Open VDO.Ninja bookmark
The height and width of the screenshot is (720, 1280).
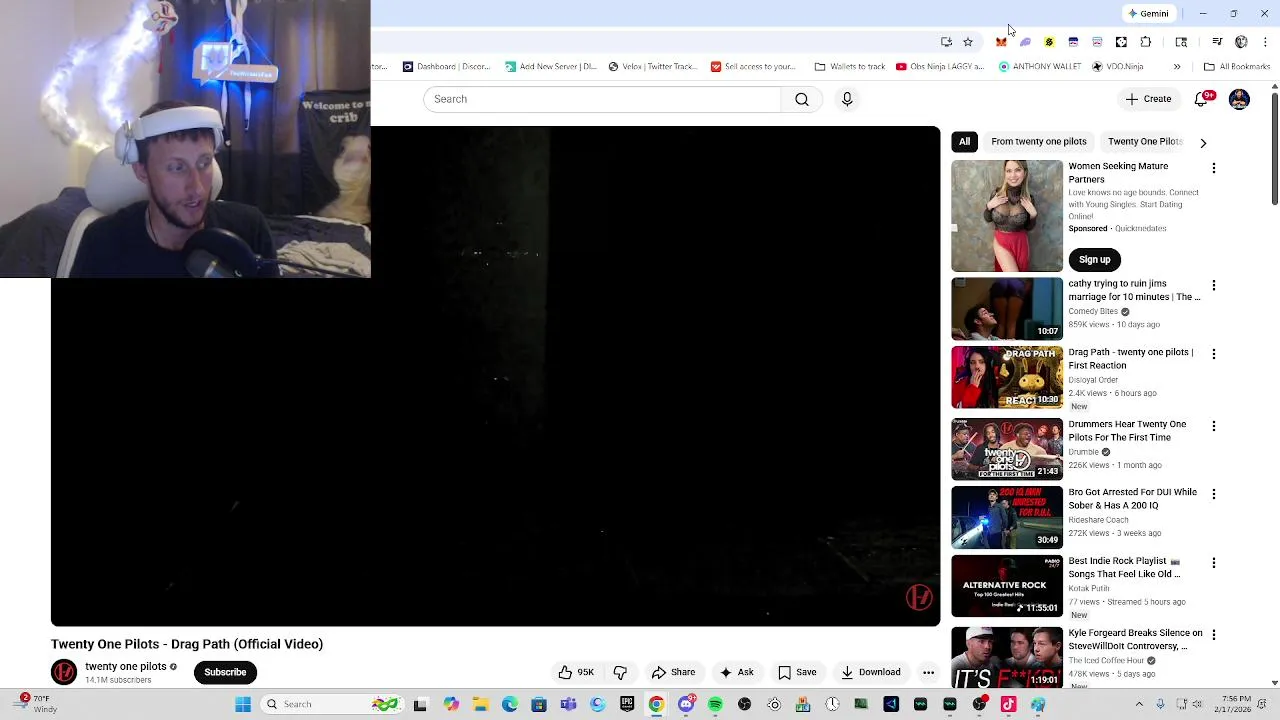[1117, 67]
